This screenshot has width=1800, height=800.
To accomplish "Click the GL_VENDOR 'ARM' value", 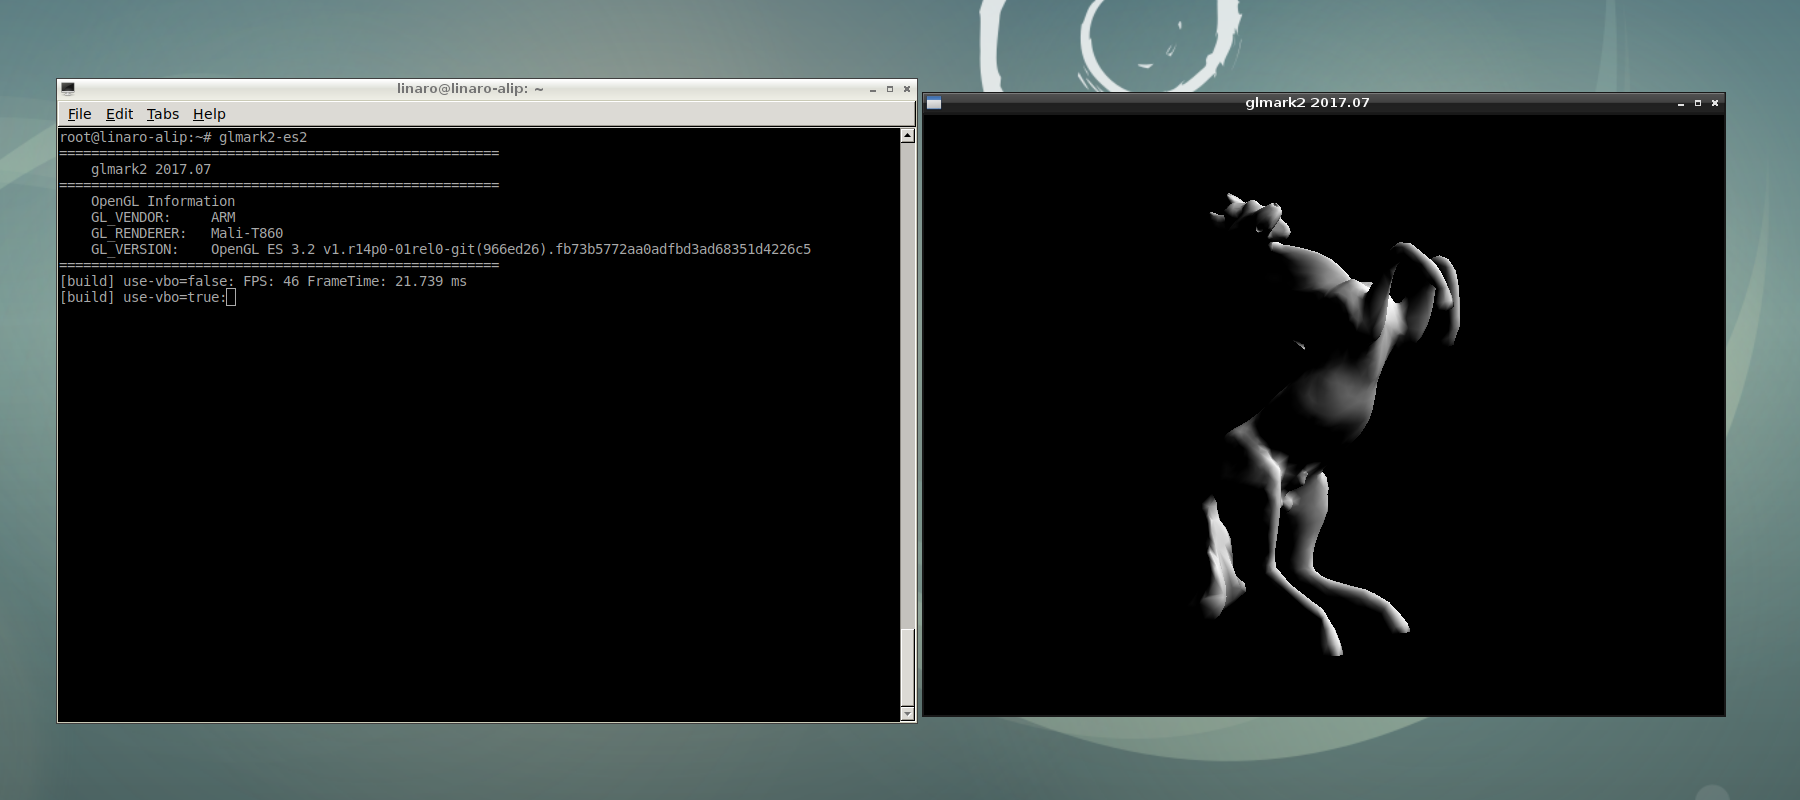I will pyautogui.click(x=223, y=217).
